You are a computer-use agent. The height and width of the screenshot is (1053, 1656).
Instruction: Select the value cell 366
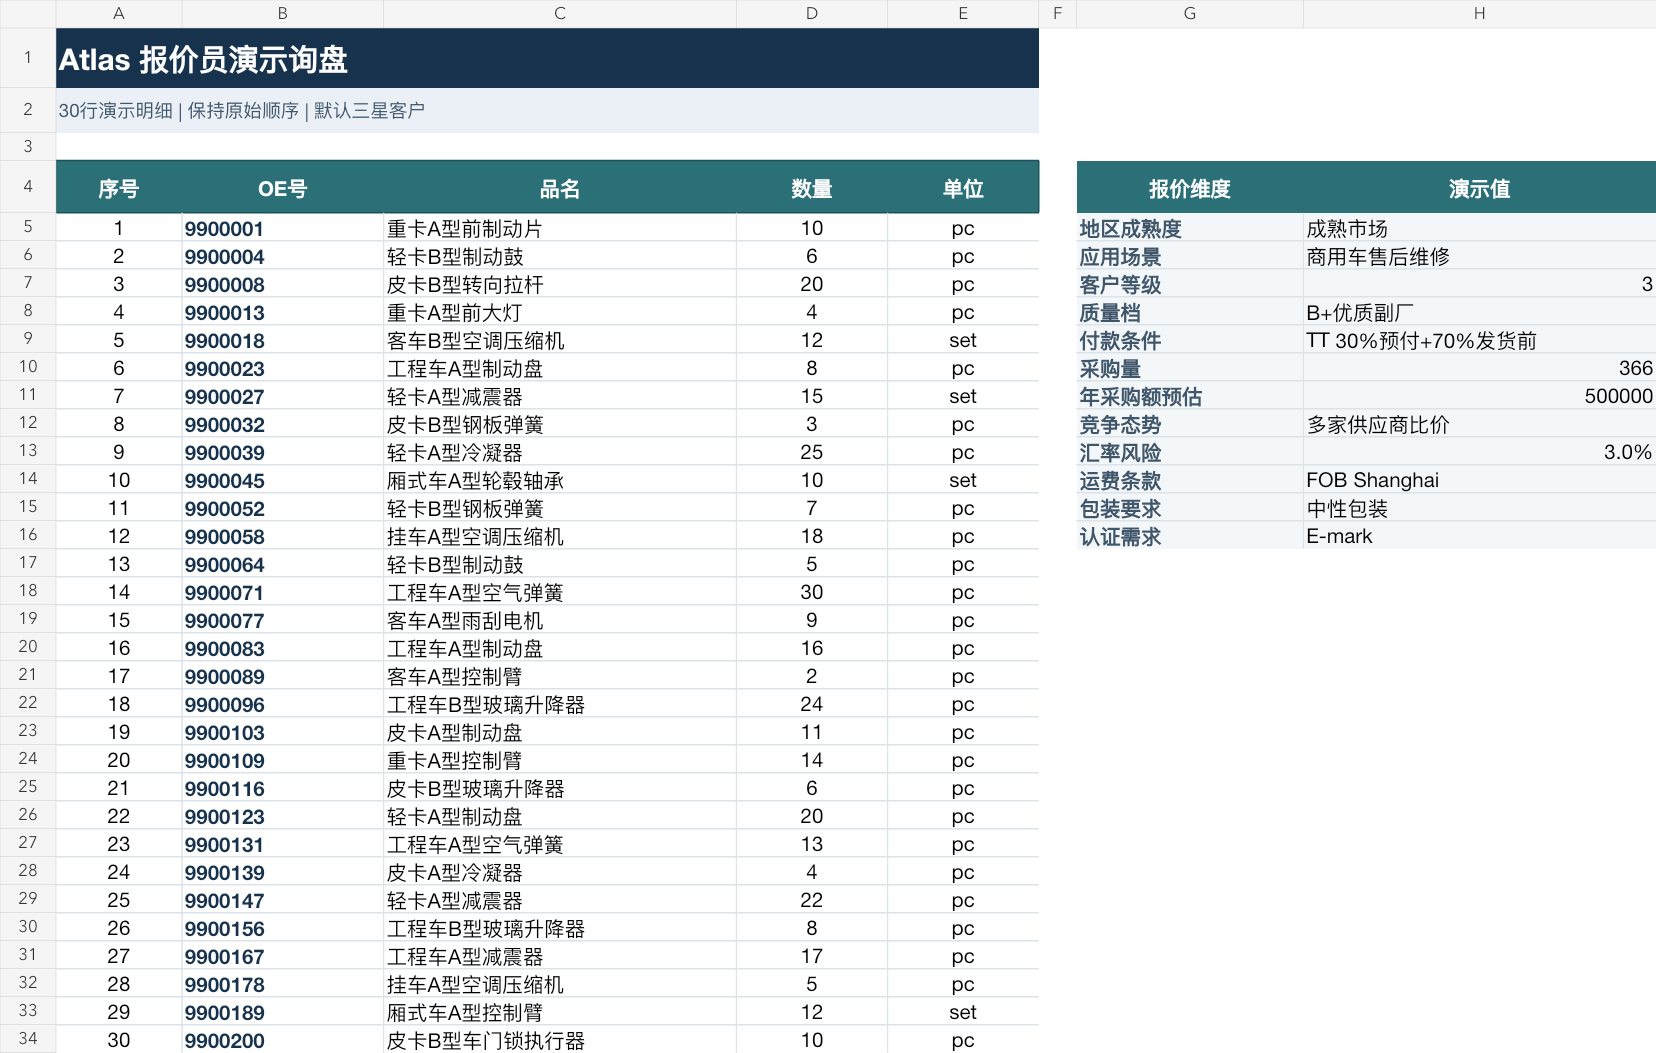point(1480,368)
